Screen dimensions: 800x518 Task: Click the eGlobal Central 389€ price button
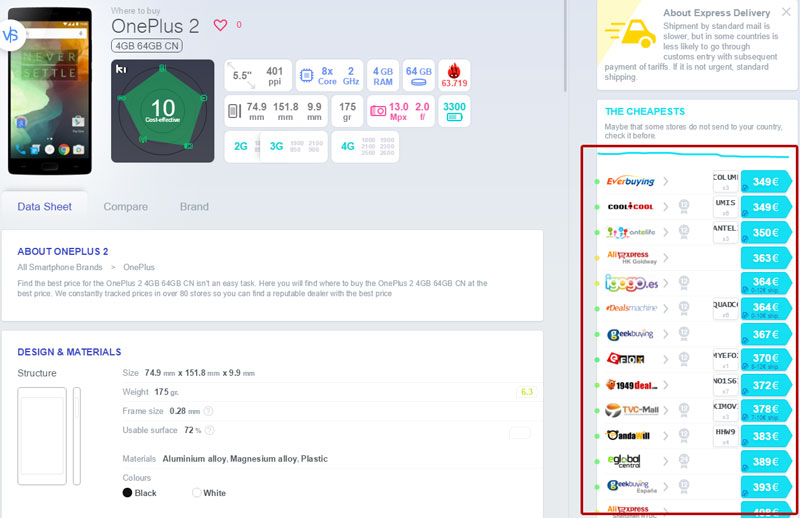tap(766, 462)
